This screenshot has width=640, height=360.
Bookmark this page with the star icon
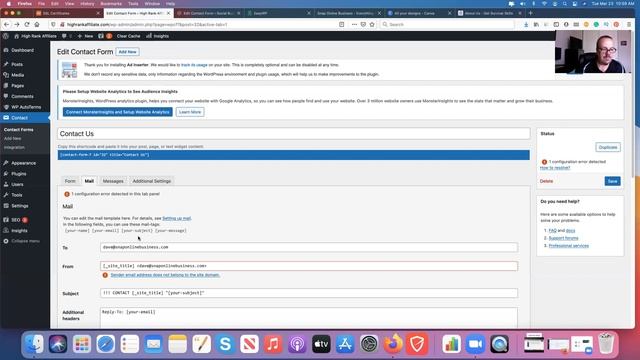click(372, 24)
